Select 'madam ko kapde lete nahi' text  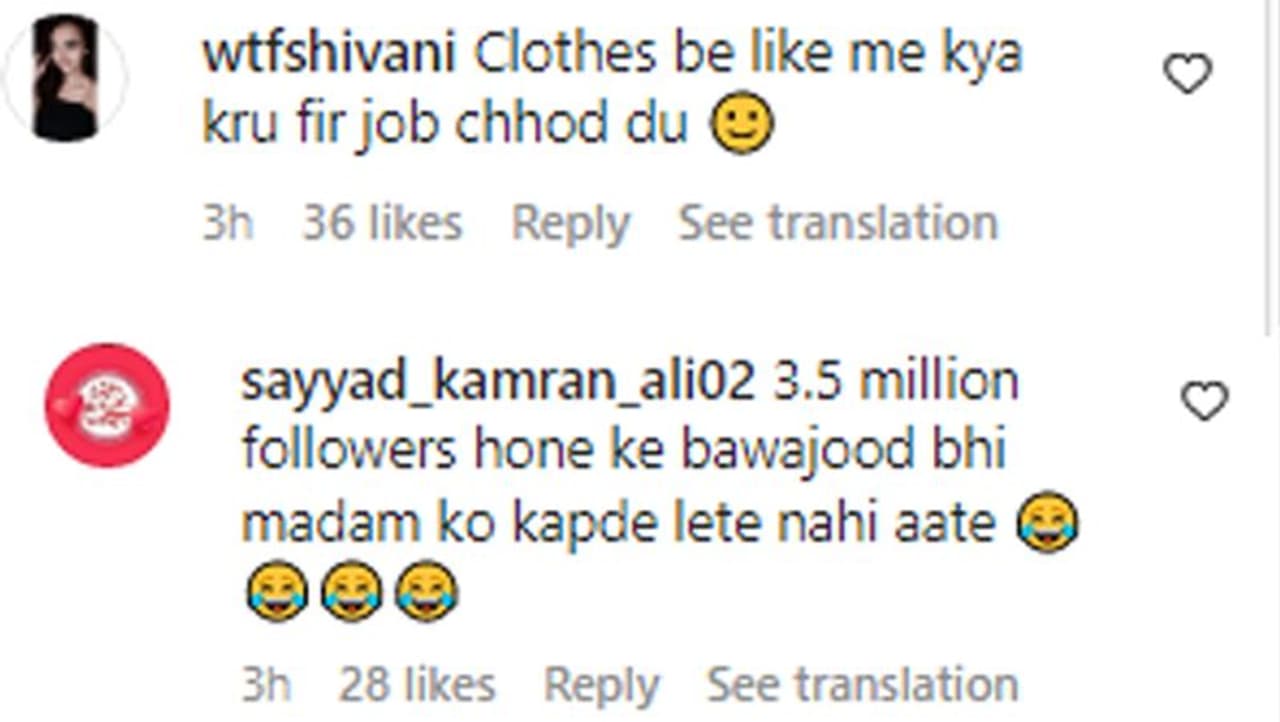click(x=570, y=523)
